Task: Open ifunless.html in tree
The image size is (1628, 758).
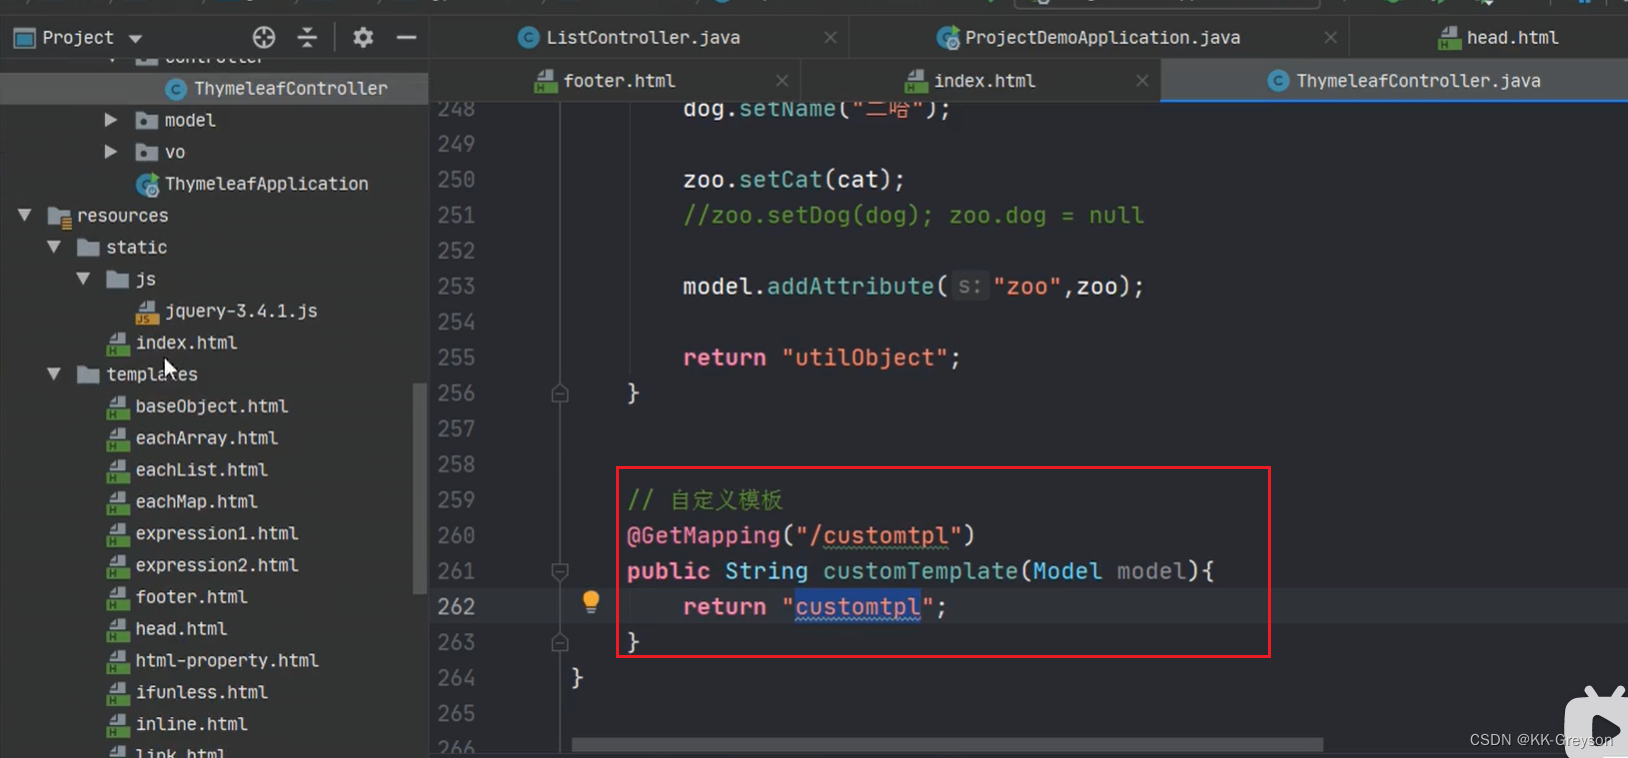Action: [x=202, y=692]
